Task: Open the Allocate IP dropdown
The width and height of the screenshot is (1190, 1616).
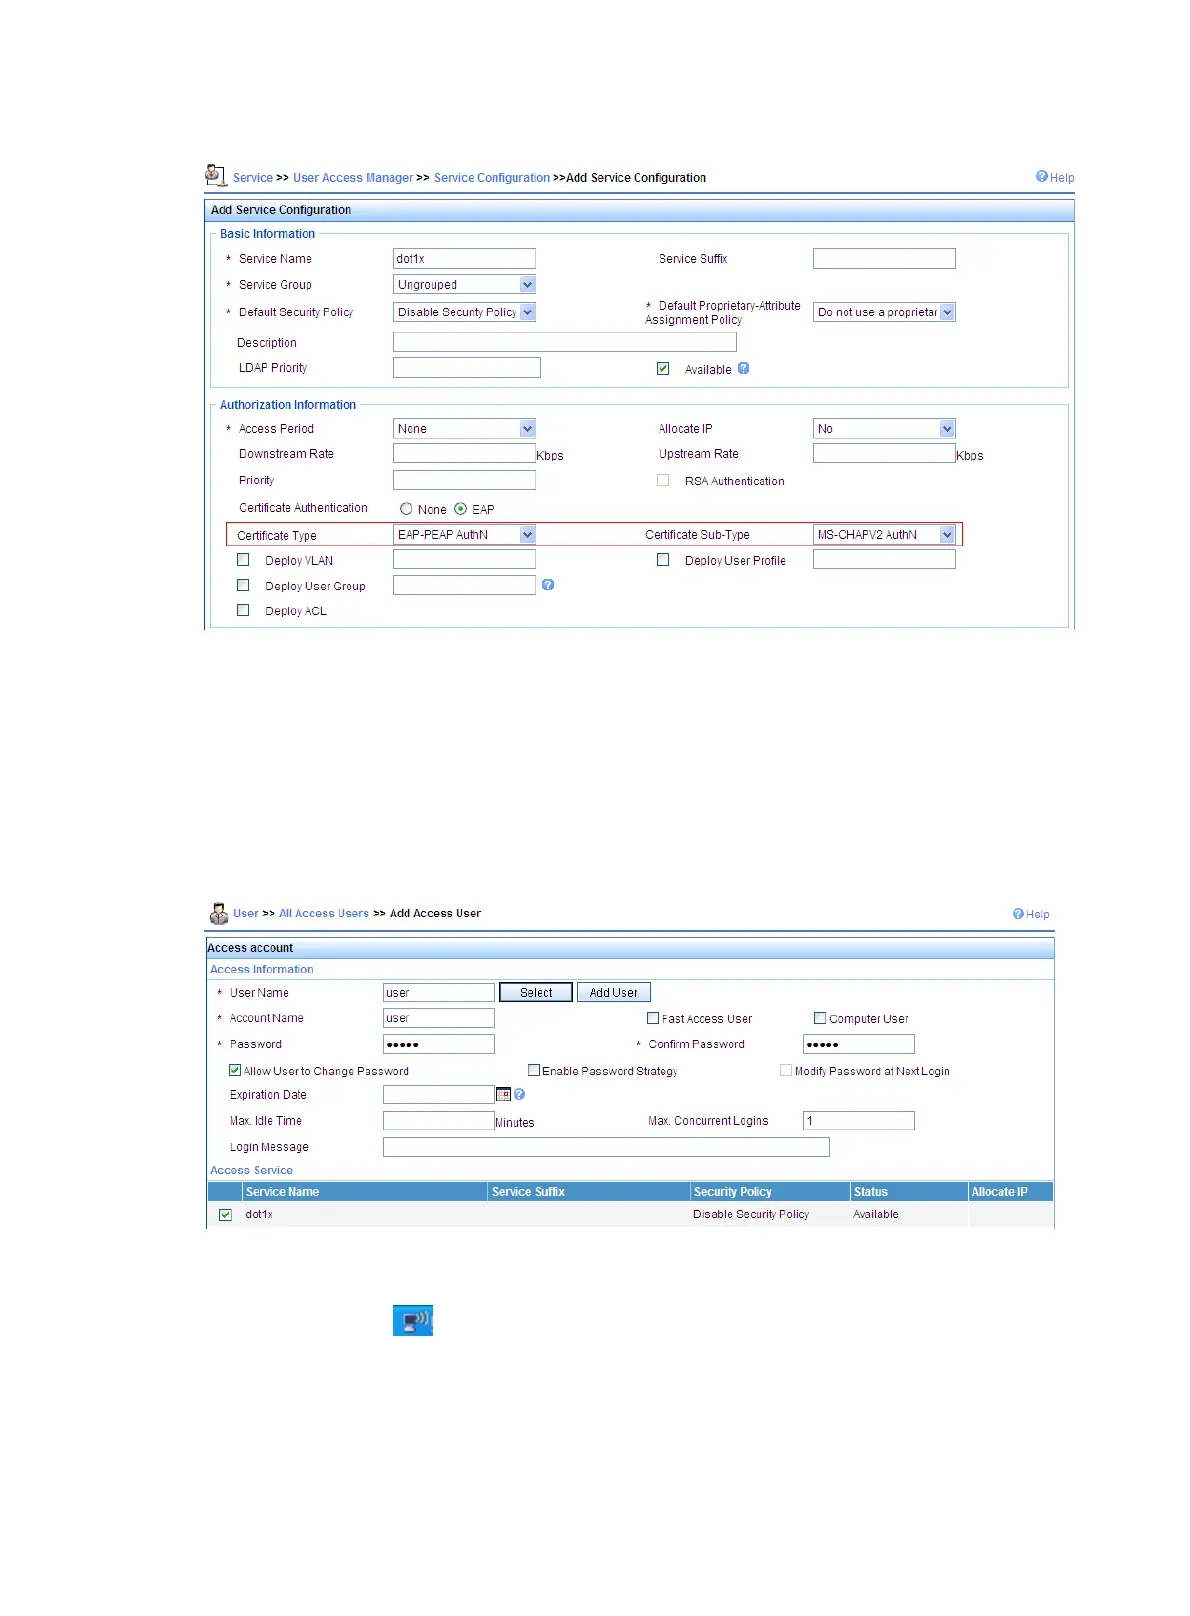Action: click(x=884, y=428)
